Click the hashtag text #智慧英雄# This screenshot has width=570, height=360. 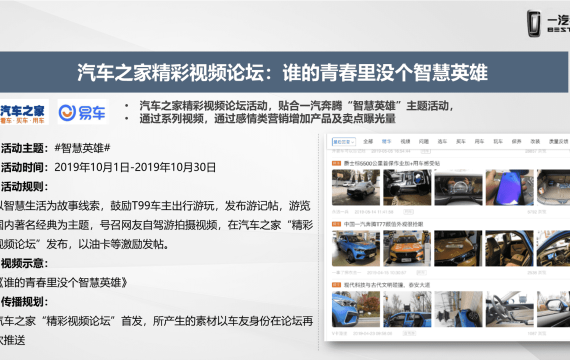pos(83,148)
